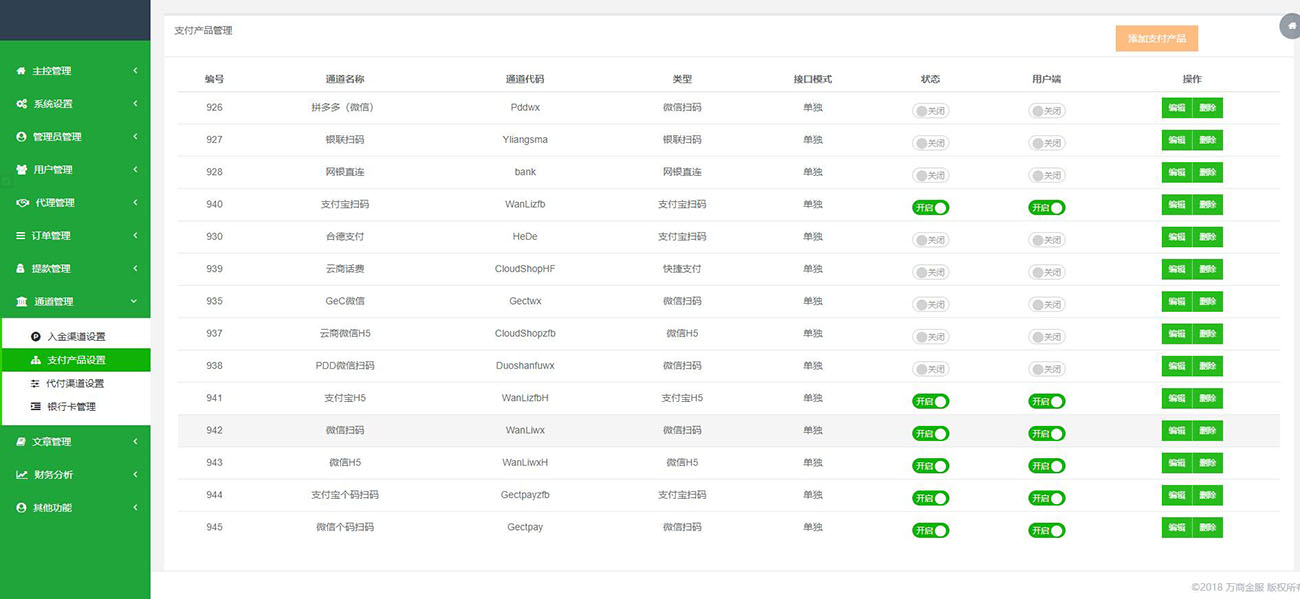This screenshot has height=599, width=1300.
Task: Expand 系统设置 menu chevron
Action: [135, 104]
